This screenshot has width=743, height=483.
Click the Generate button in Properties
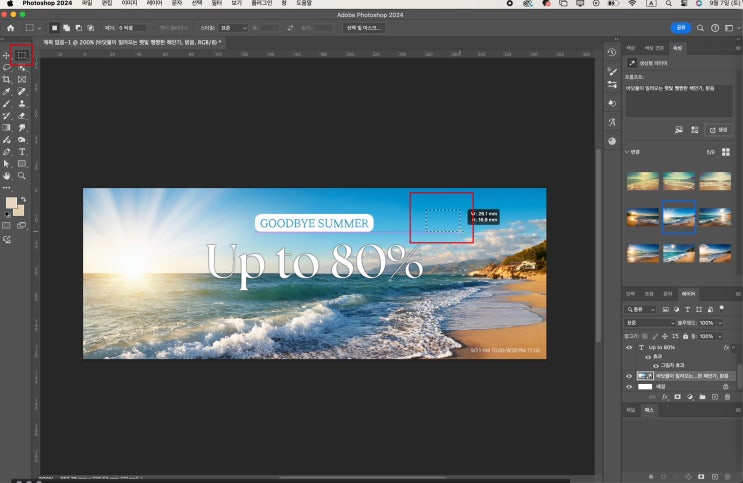click(718, 130)
